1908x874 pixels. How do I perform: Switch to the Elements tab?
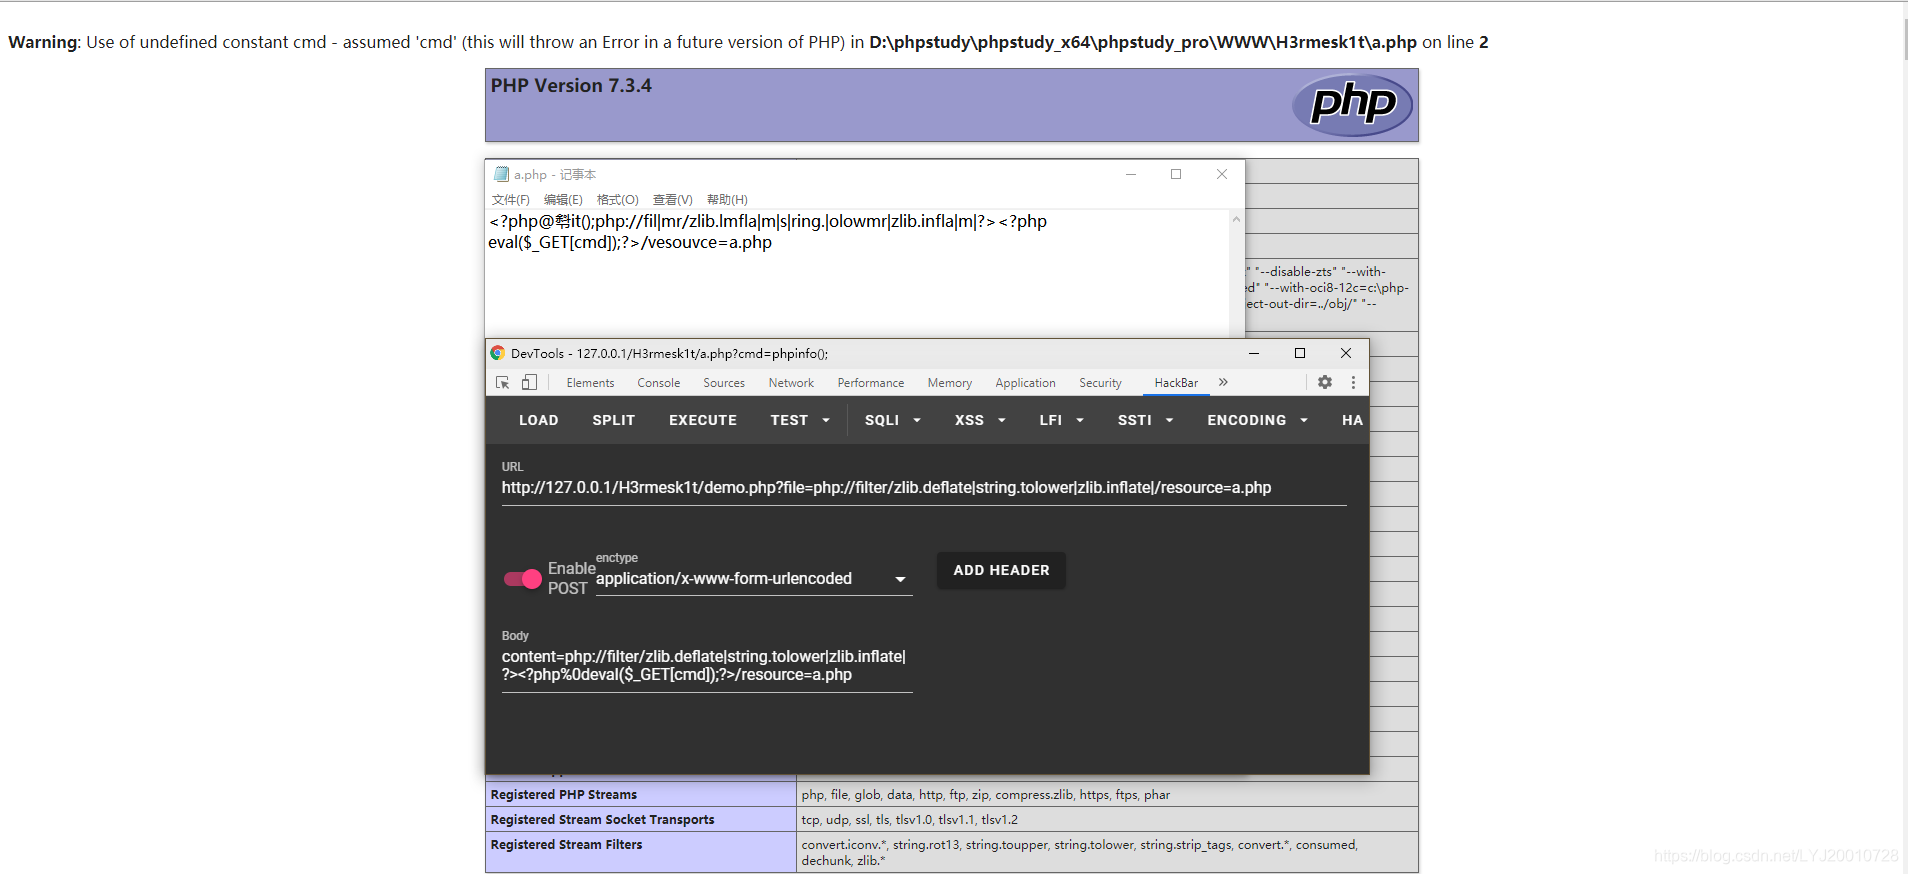click(x=590, y=383)
